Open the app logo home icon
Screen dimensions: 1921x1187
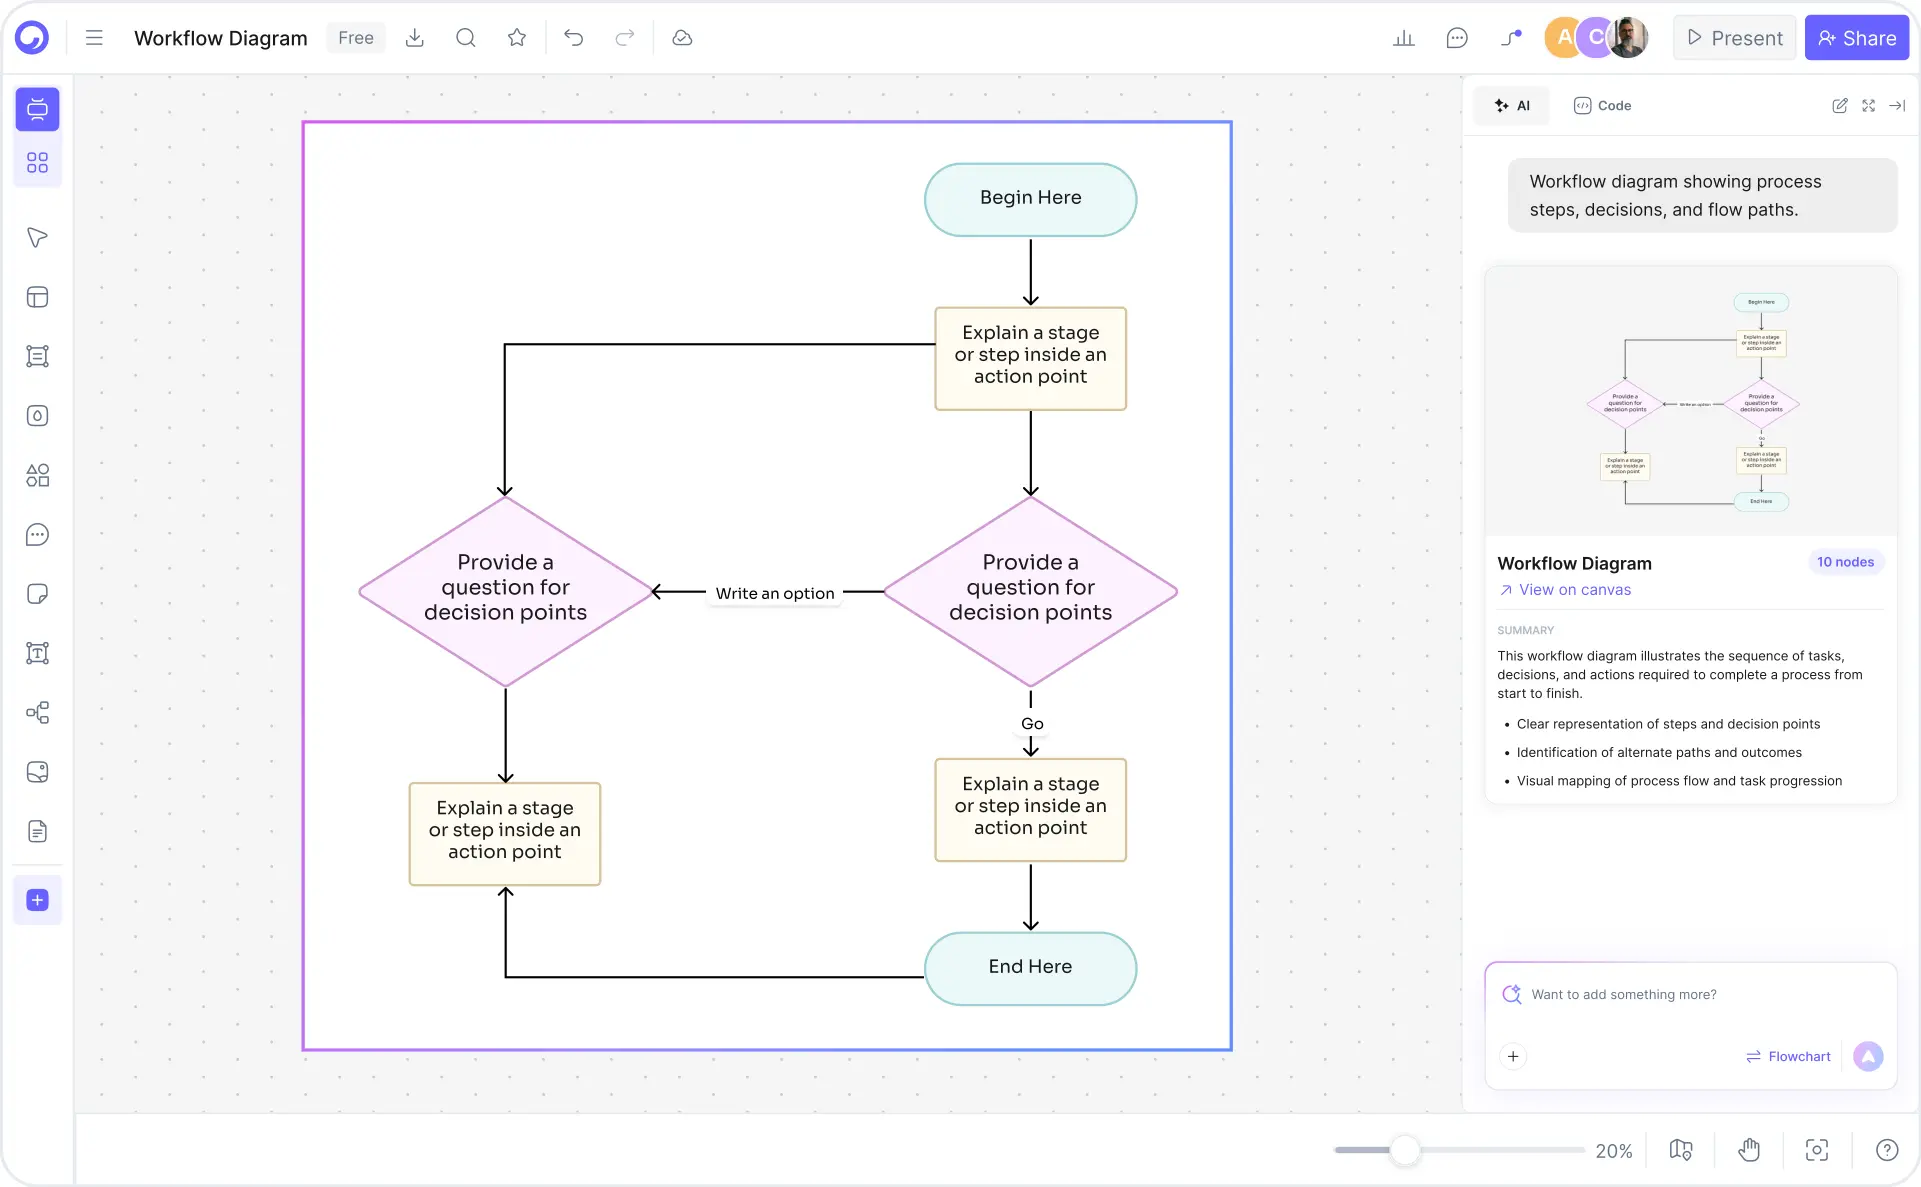point(32,38)
